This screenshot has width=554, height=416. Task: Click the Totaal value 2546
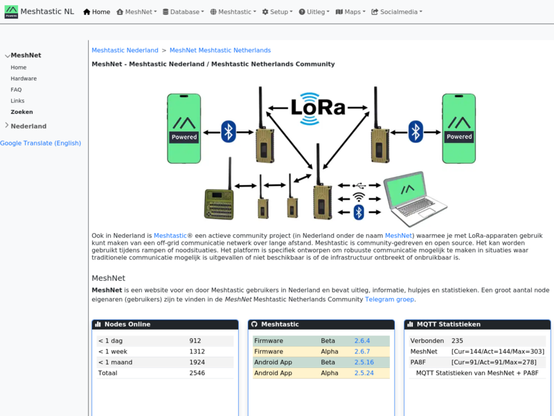(x=197, y=373)
